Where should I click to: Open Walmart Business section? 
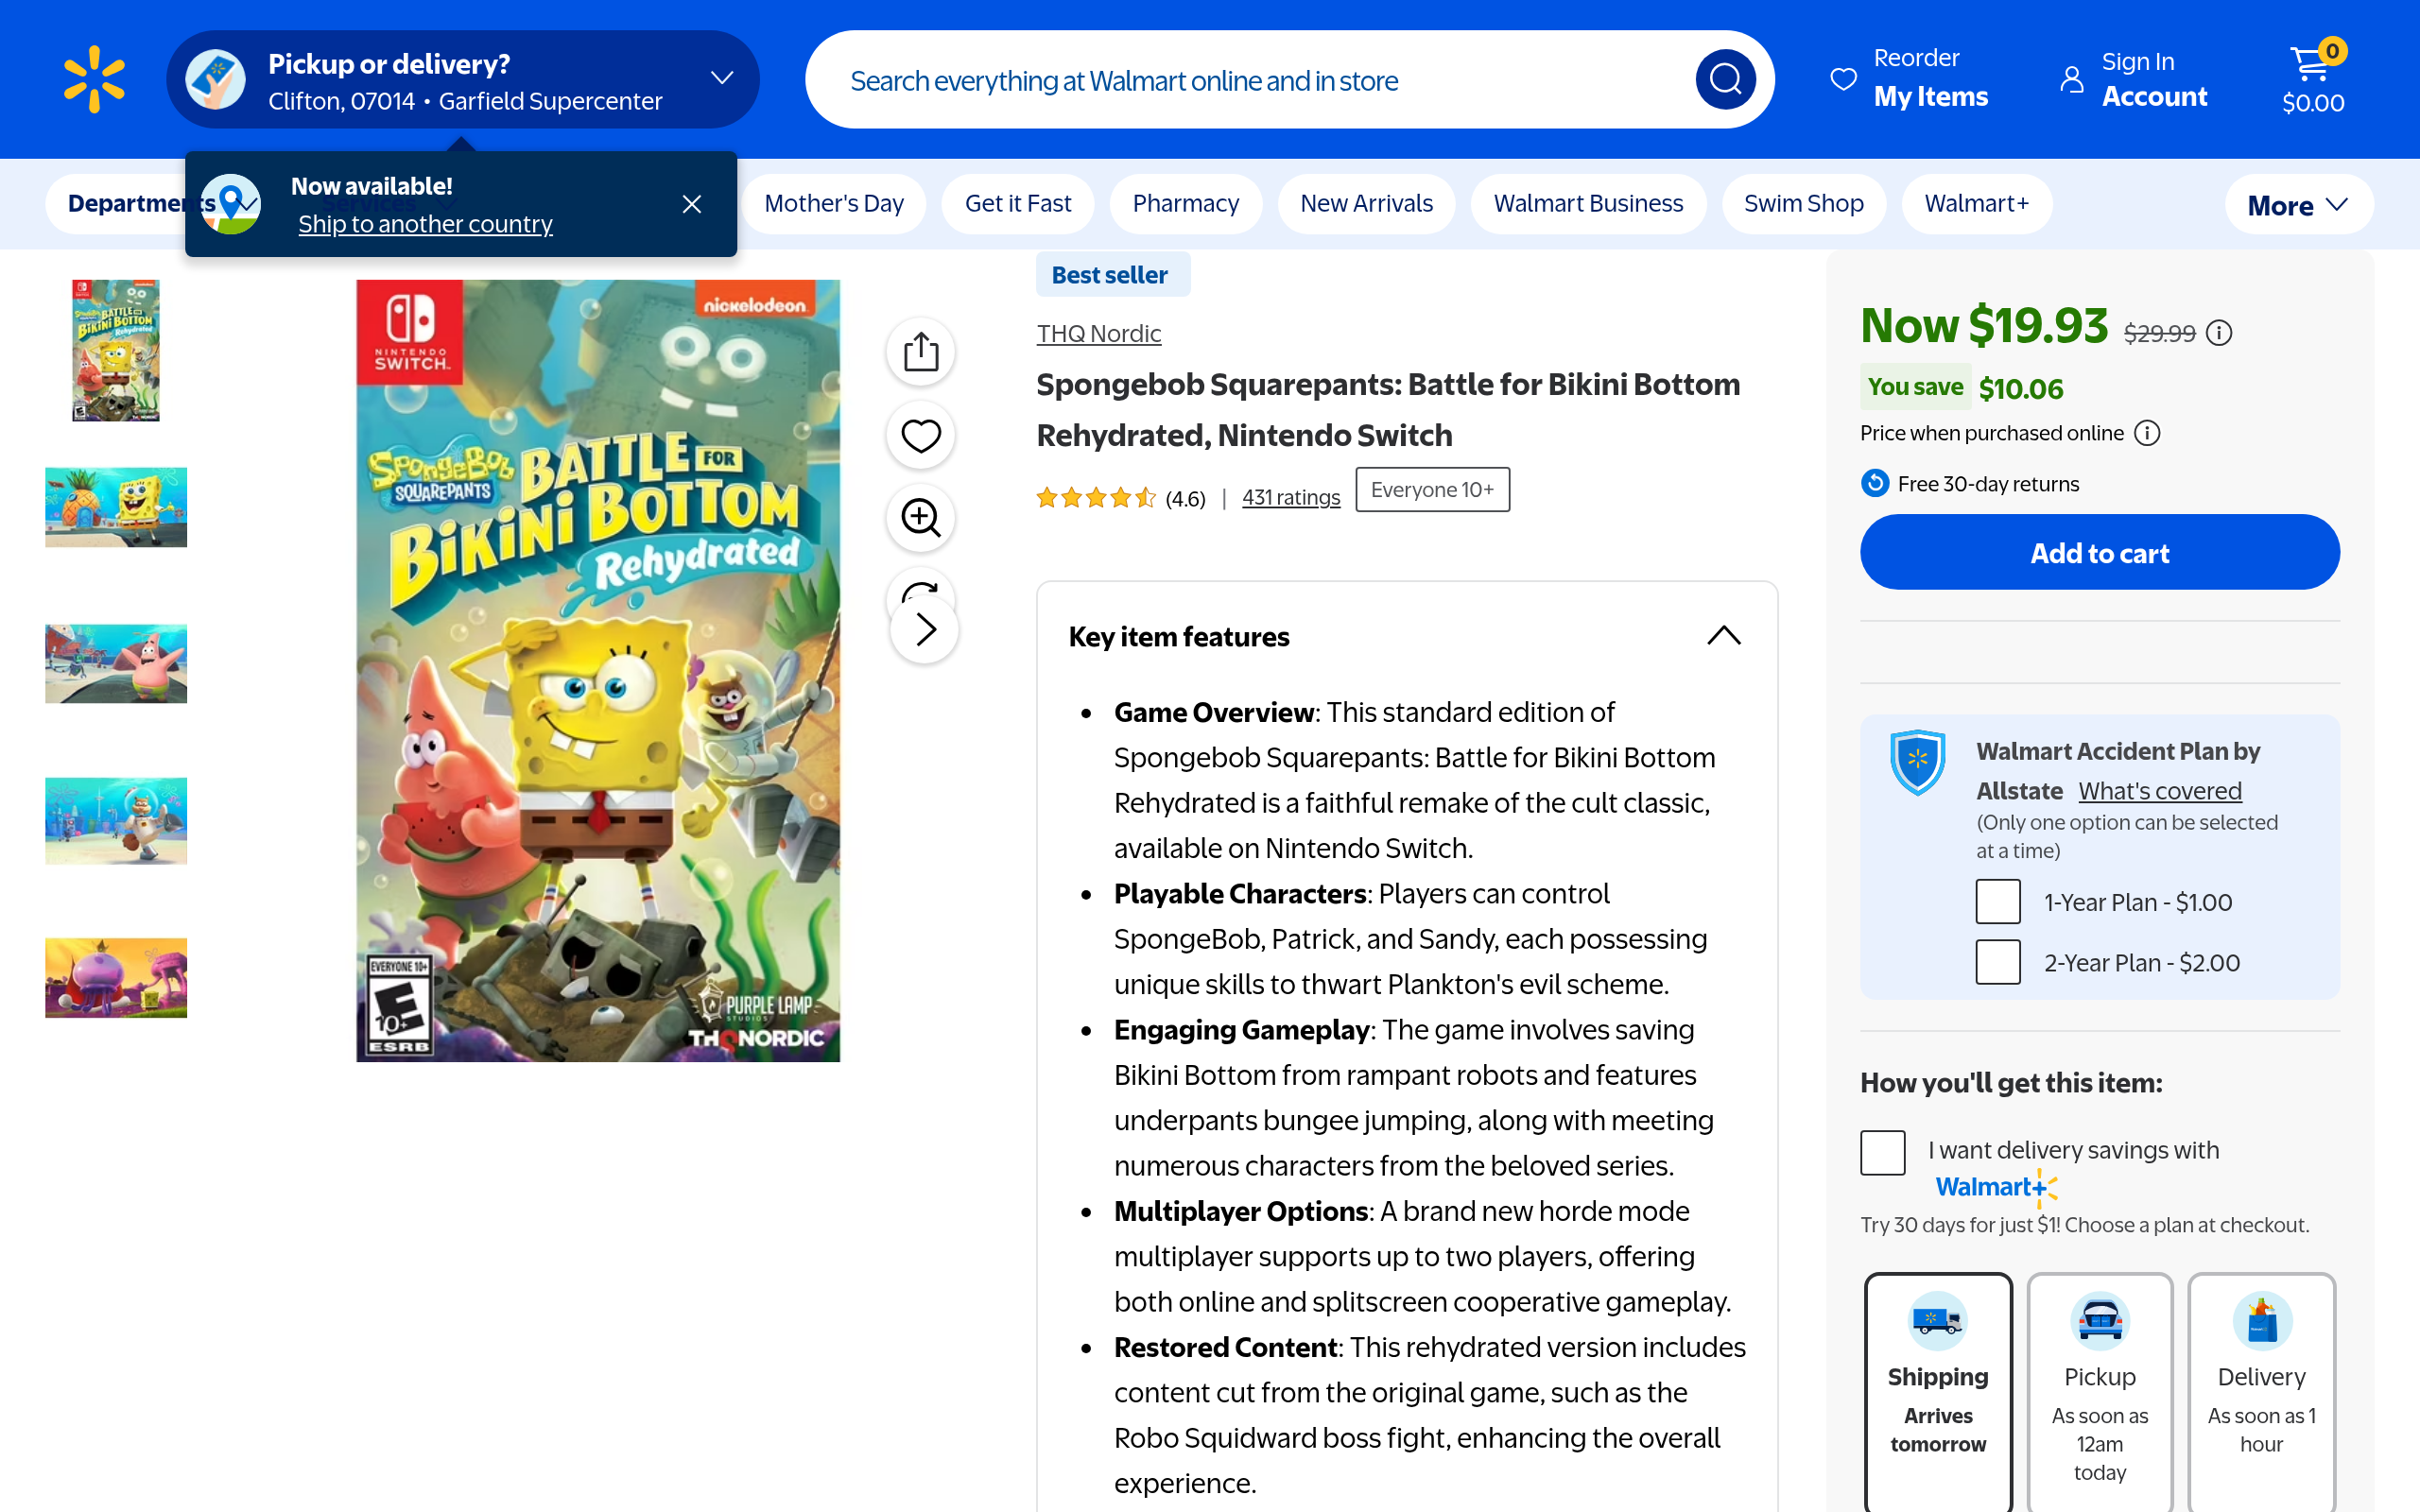coord(1588,204)
